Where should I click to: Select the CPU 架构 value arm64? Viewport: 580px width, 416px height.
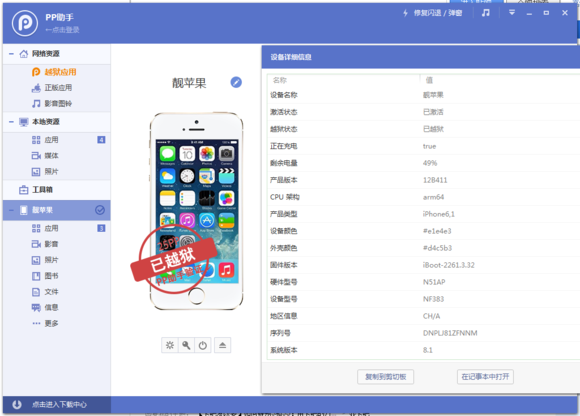click(x=433, y=197)
